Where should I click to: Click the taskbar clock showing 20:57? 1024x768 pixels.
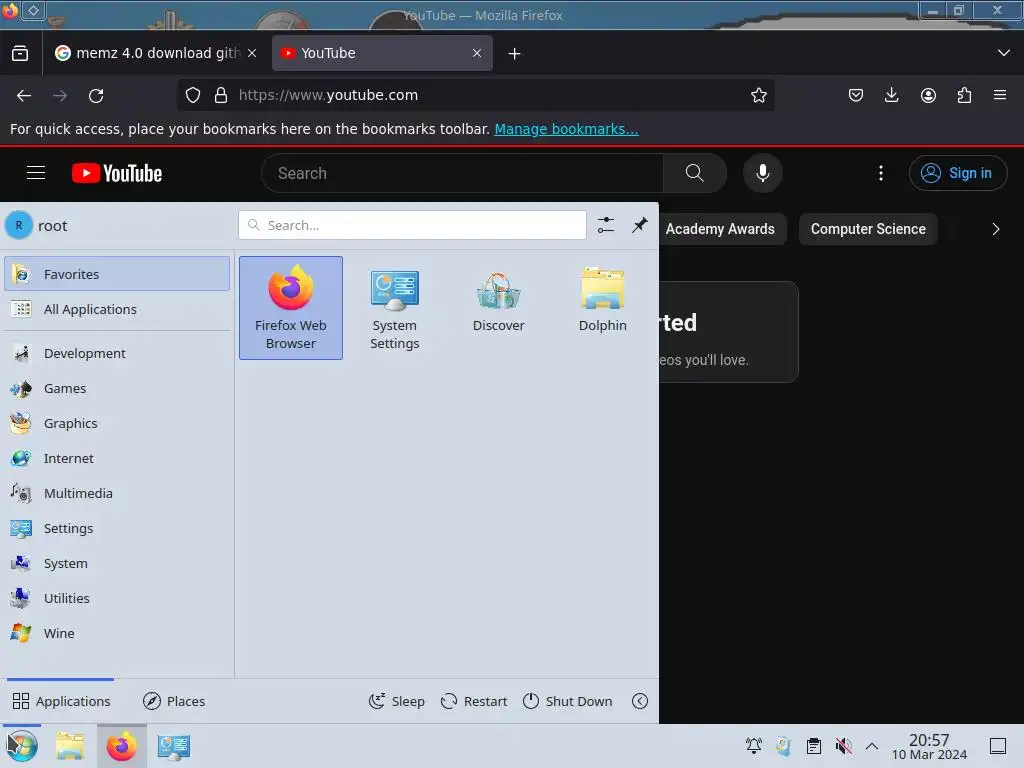(x=929, y=746)
